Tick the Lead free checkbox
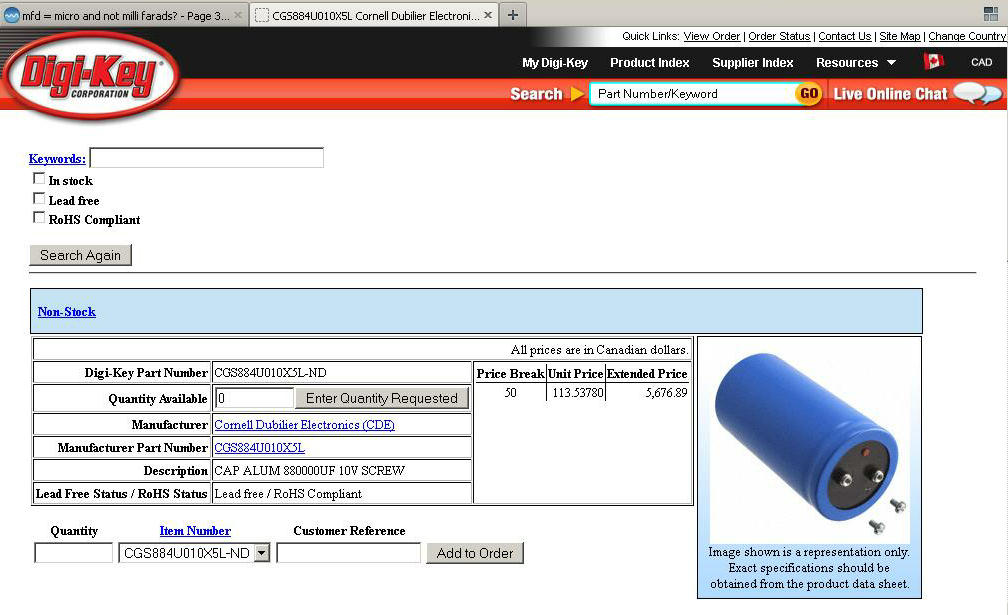The image size is (1008, 615). tap(39, 199)
